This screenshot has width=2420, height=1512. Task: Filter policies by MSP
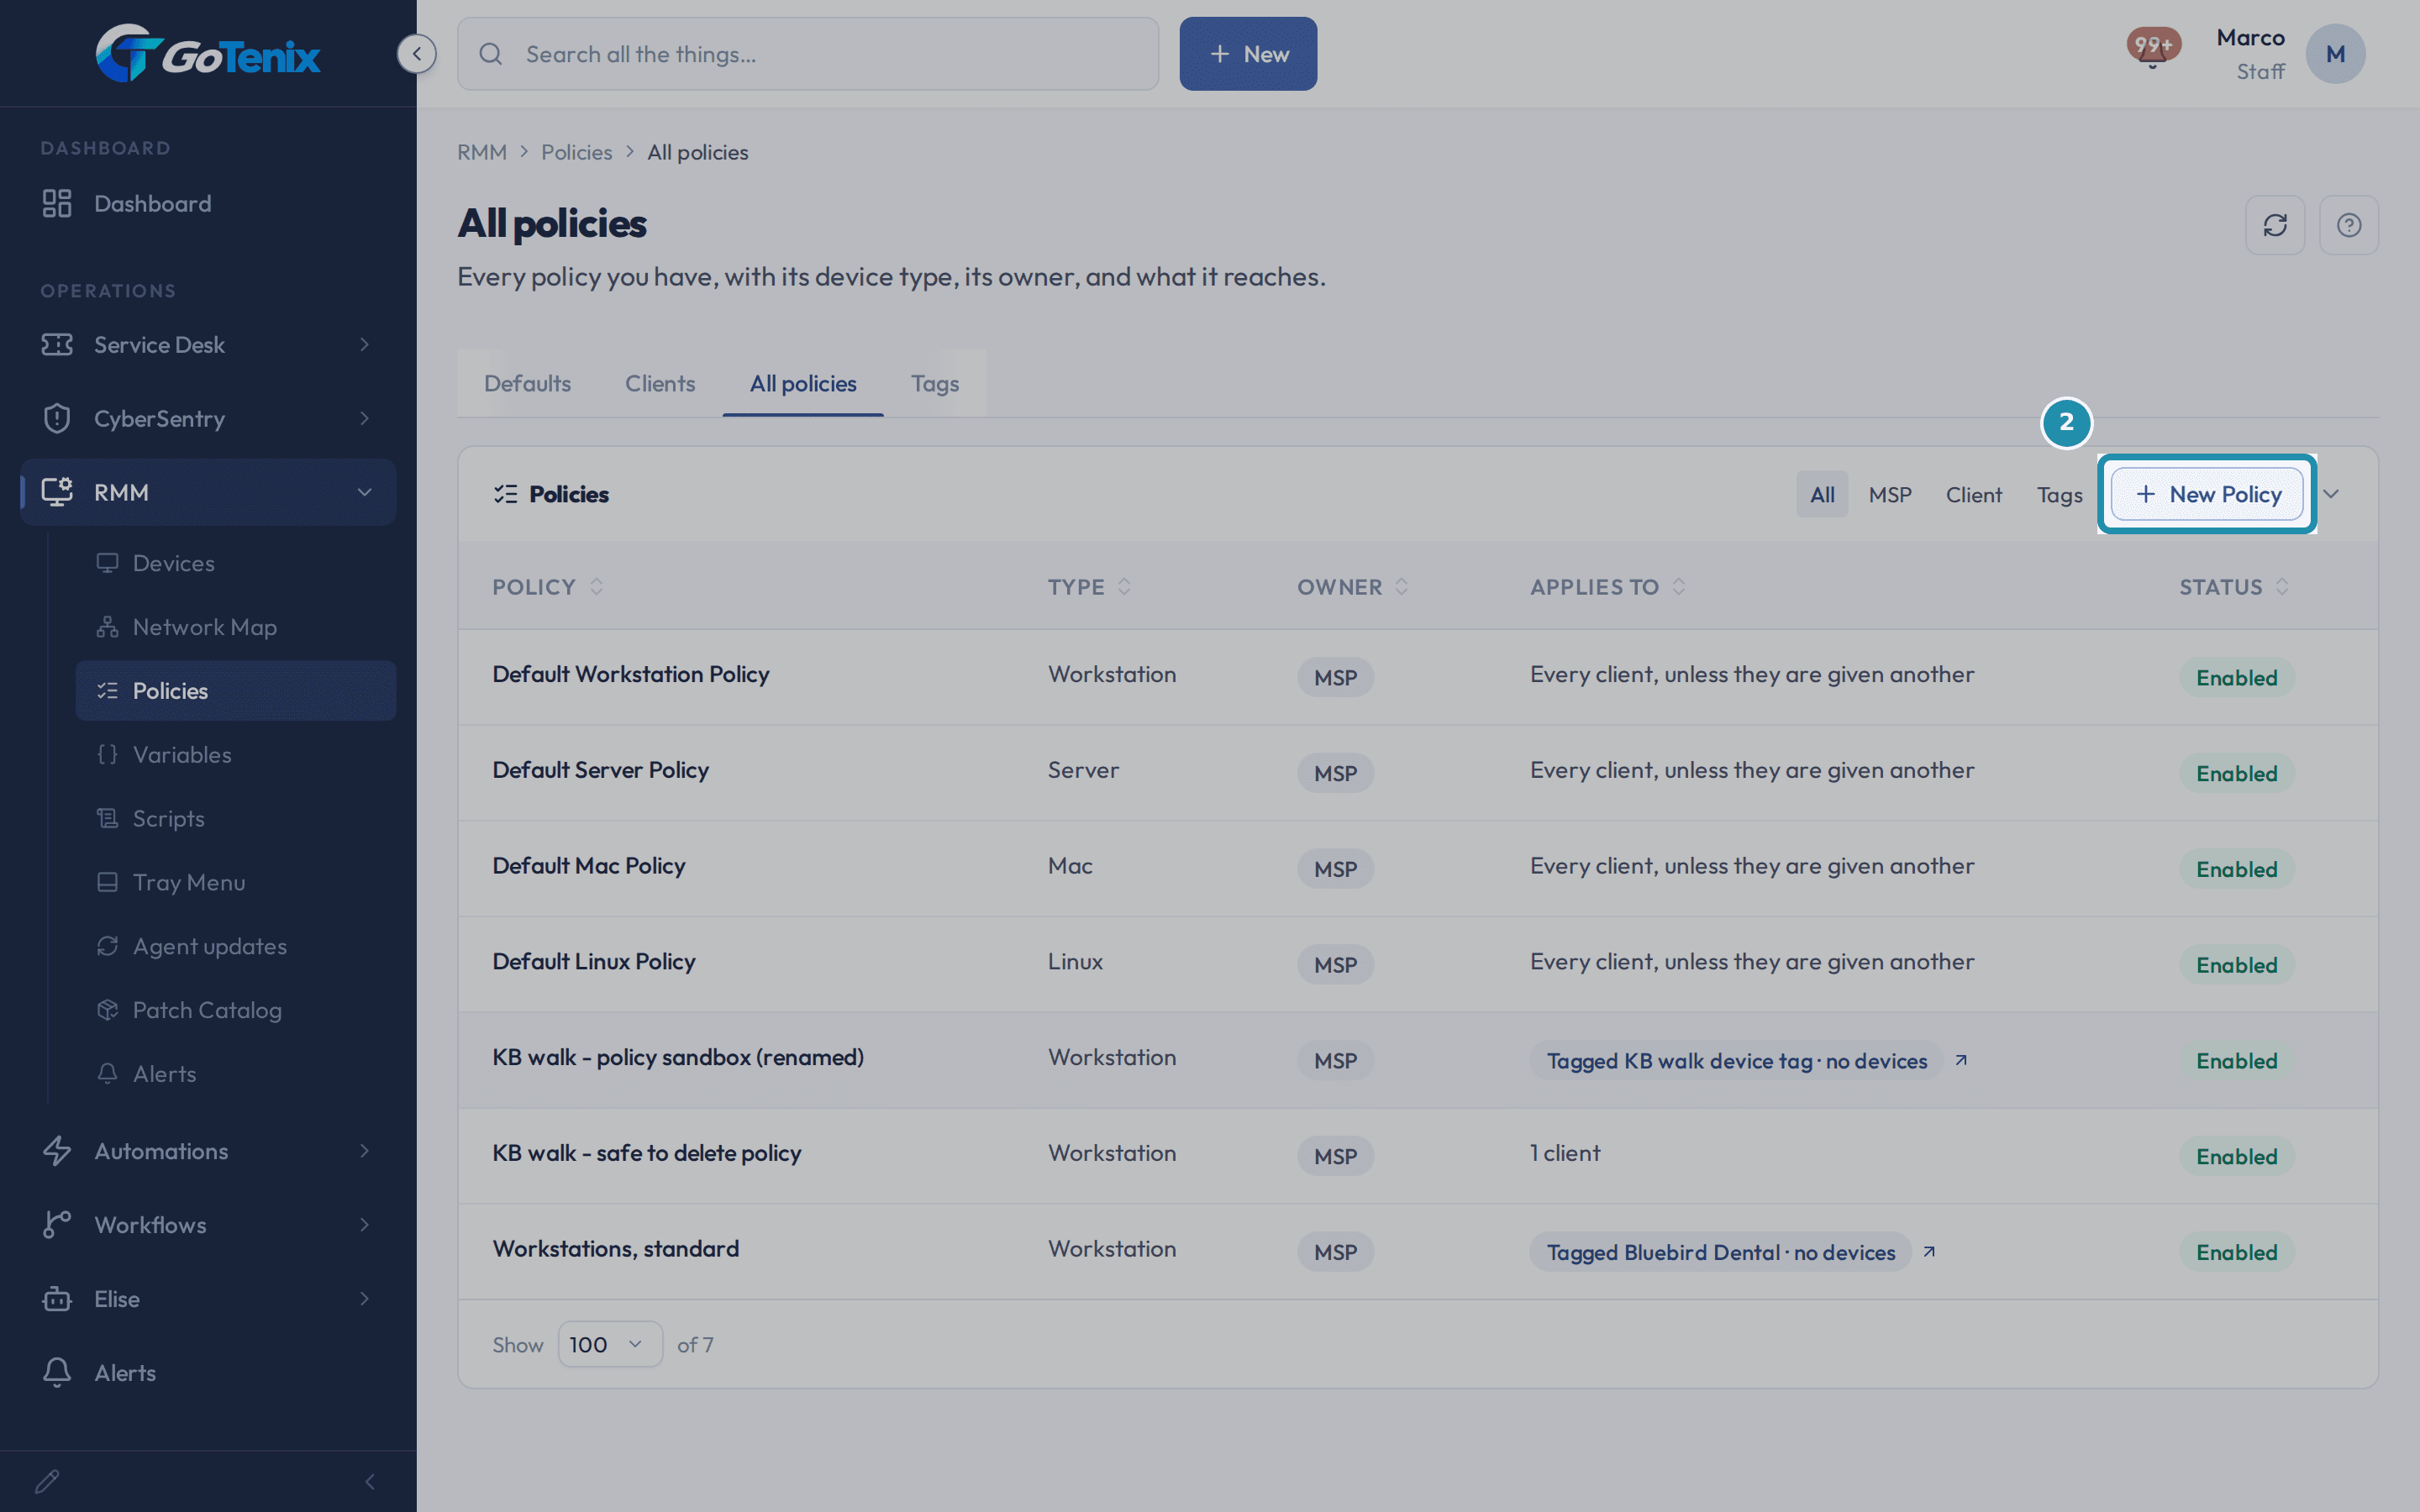(x=1890, y=494)
